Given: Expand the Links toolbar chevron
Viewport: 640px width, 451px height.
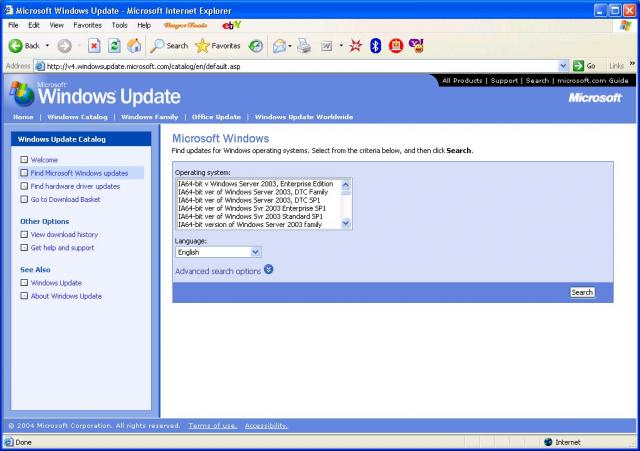Looking at the screenshot, I should [x=632, y=64].
